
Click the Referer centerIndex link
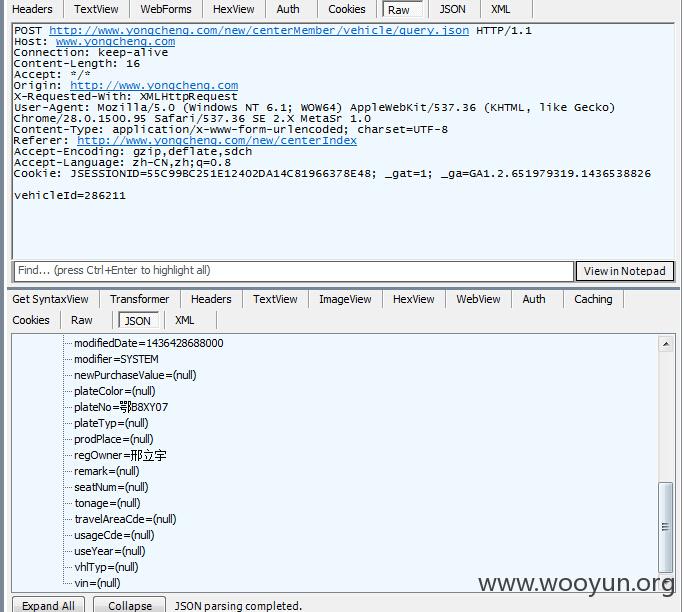(x=217, y=140)
